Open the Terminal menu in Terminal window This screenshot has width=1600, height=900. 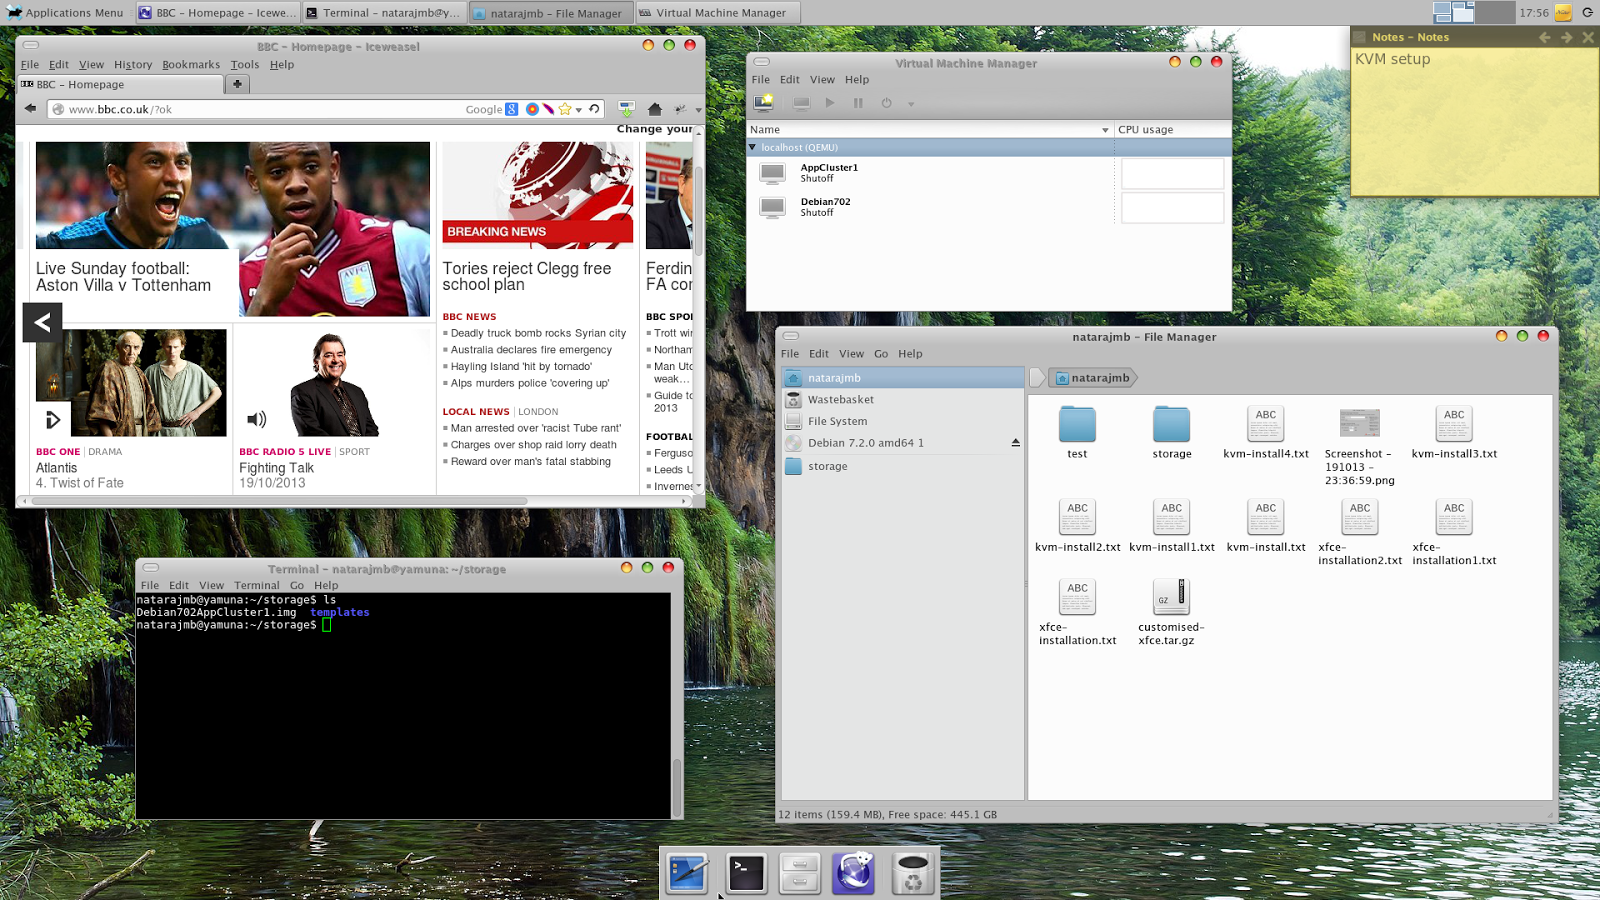tap(257, 585)
